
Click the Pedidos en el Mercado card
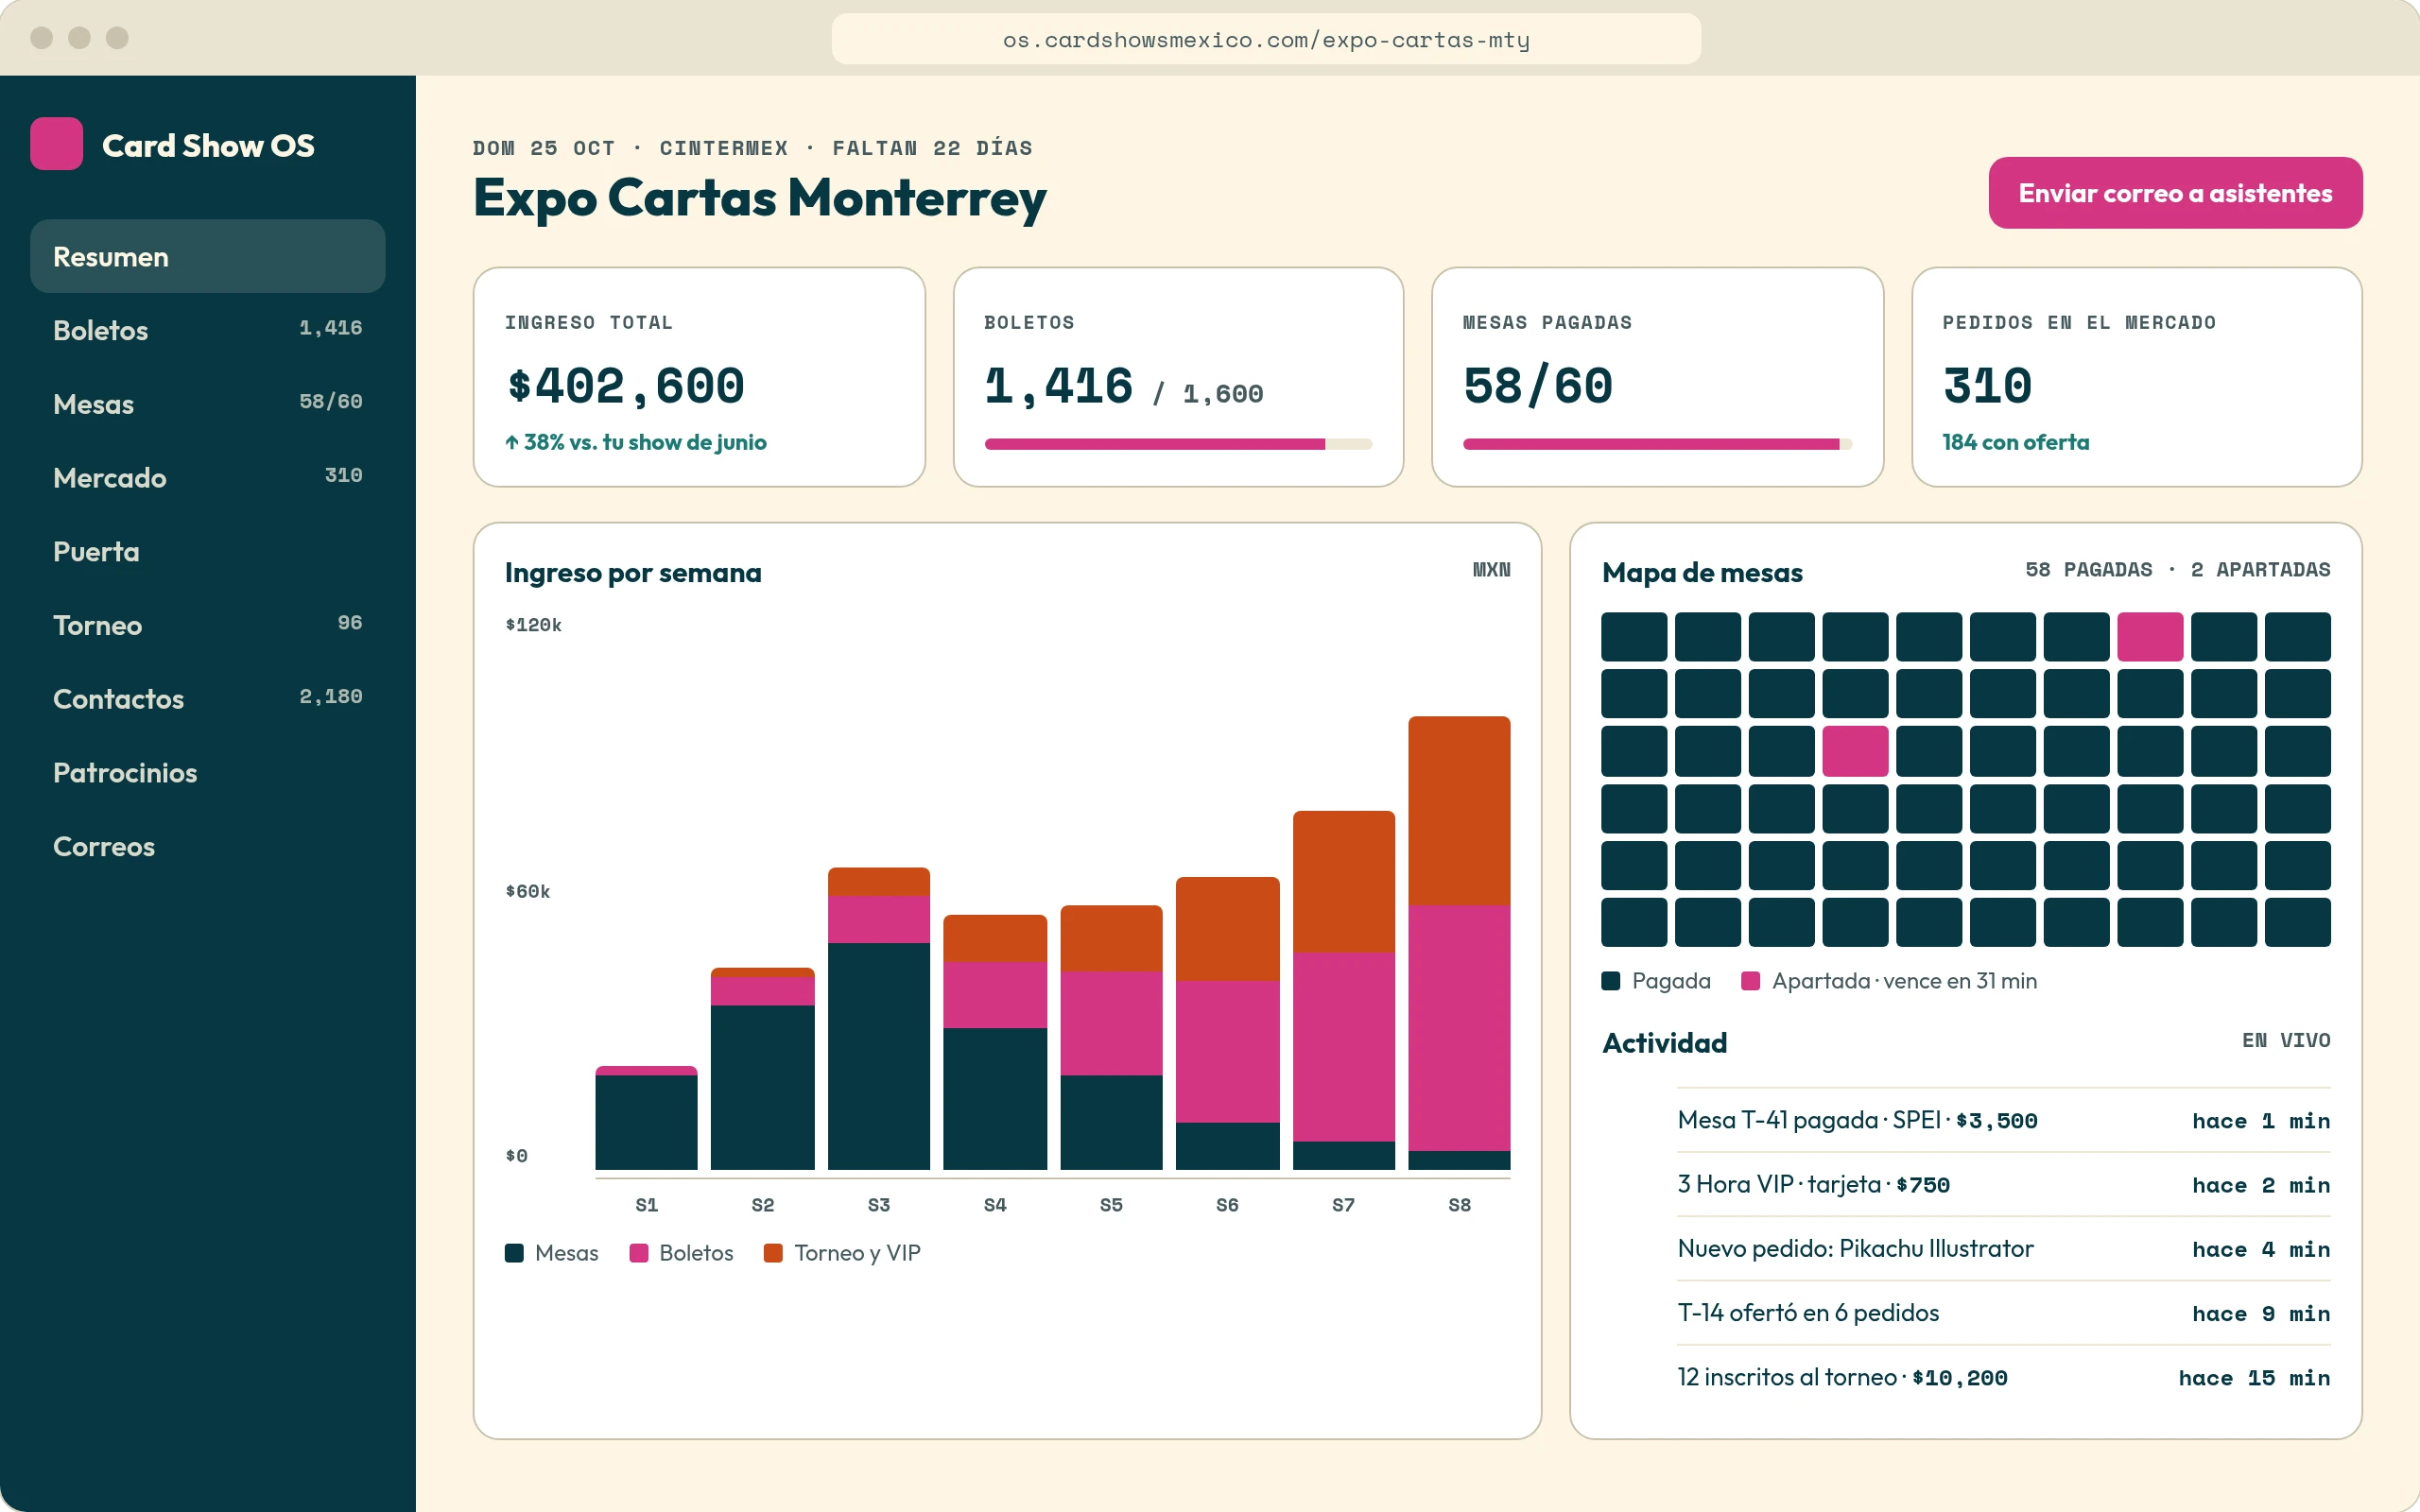tap(2136, 377)
